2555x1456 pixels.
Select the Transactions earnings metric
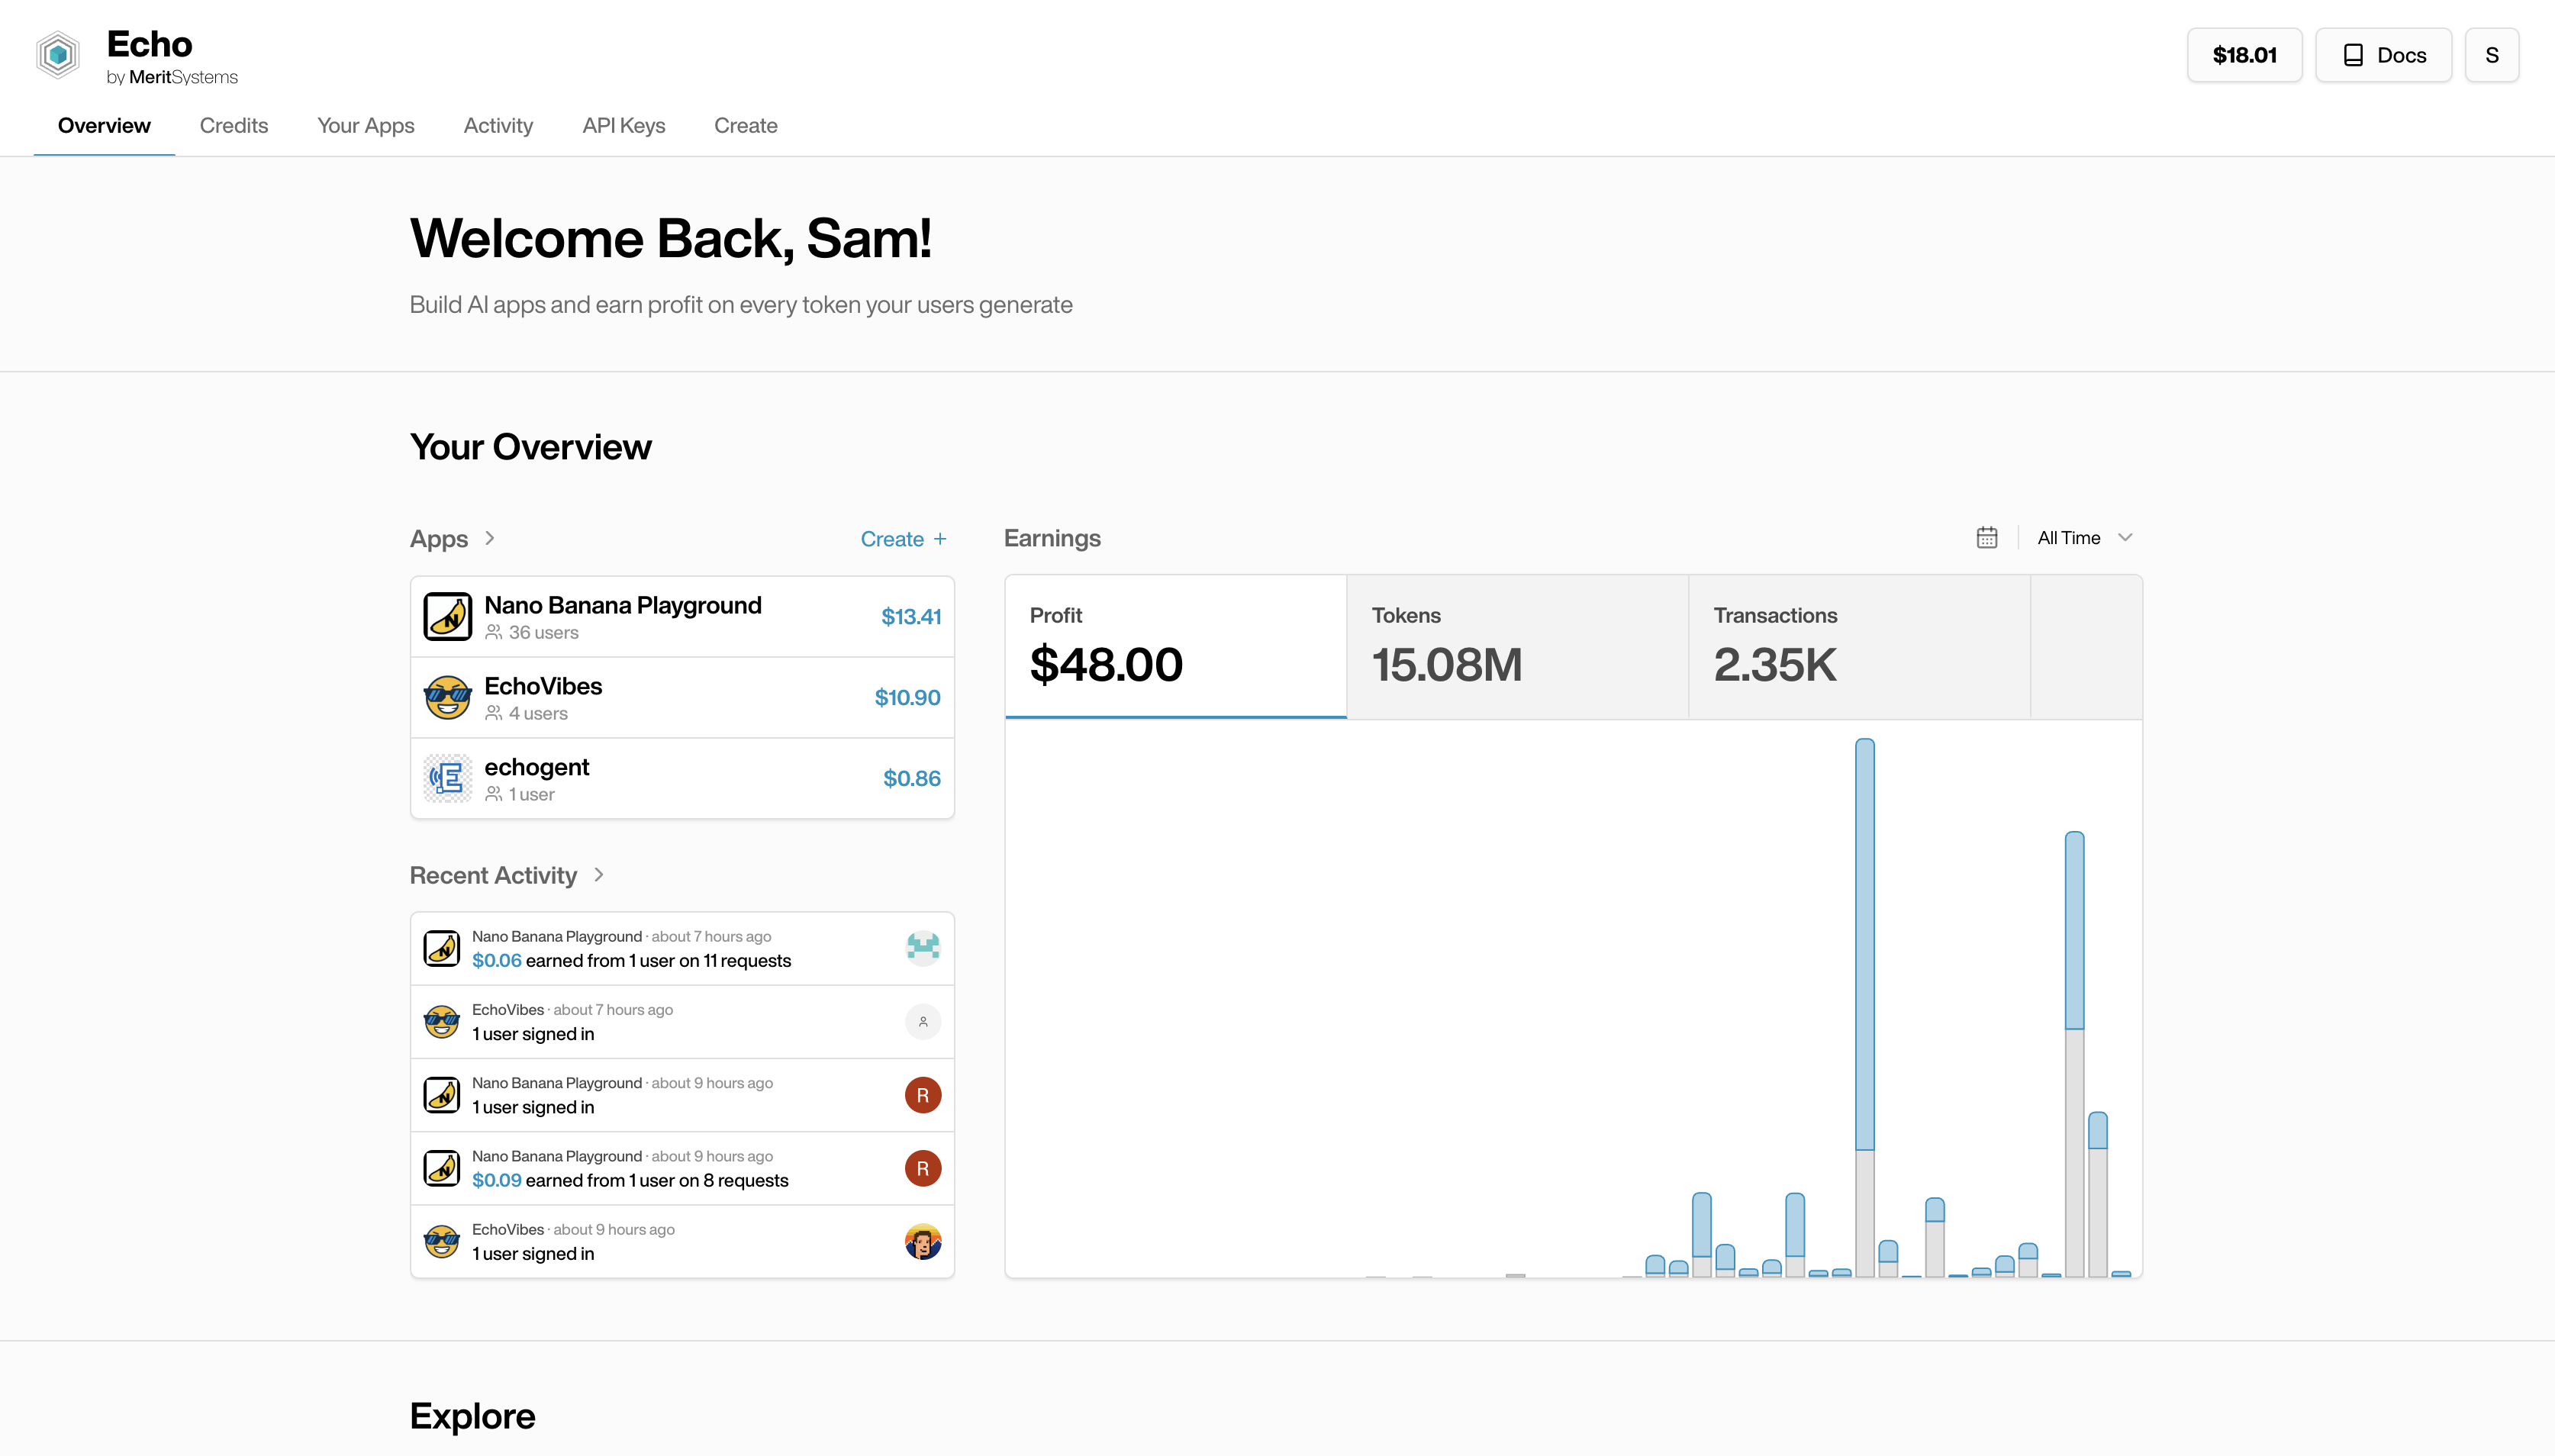[1858, 646]
